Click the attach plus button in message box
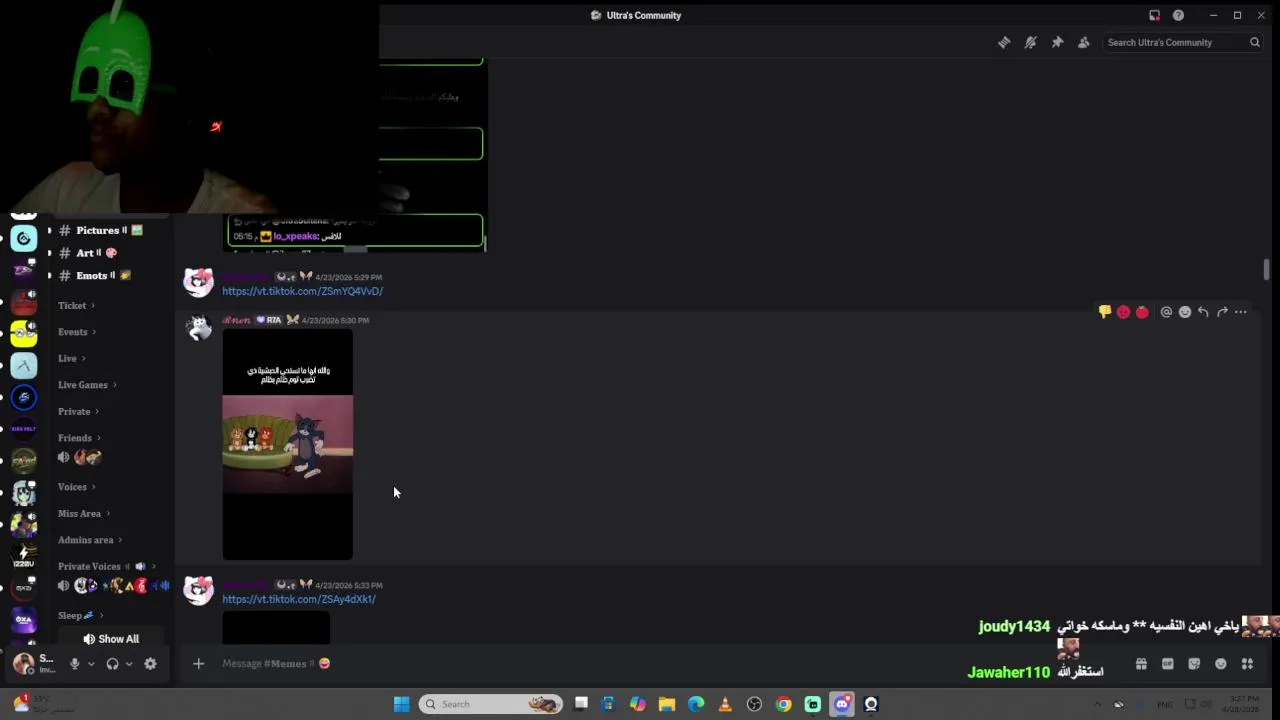The width and height of the screenshot is (1280, 720). pos(198,663)
